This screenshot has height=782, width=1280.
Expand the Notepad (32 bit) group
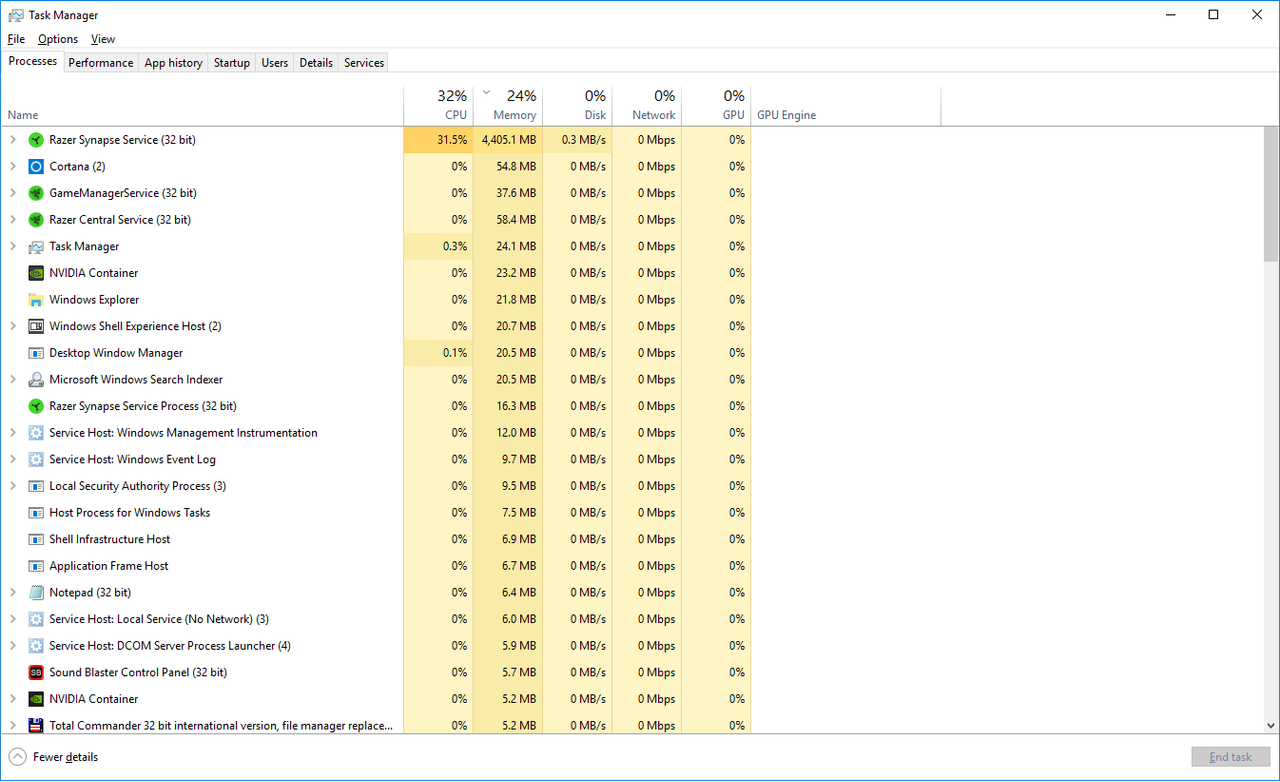pos(13,593)
